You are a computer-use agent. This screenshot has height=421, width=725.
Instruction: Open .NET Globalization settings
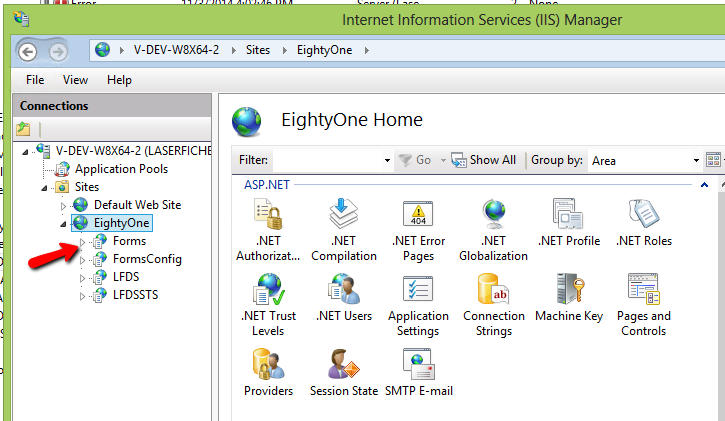click(493, 230)
